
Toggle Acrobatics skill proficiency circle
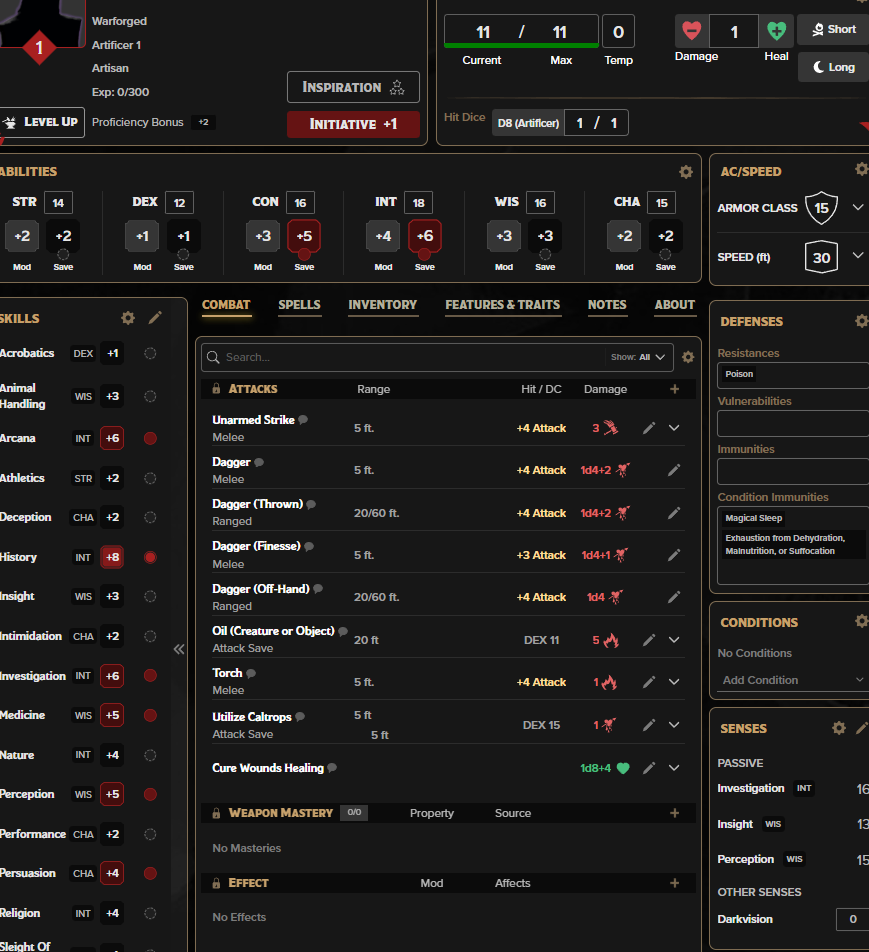150,353
